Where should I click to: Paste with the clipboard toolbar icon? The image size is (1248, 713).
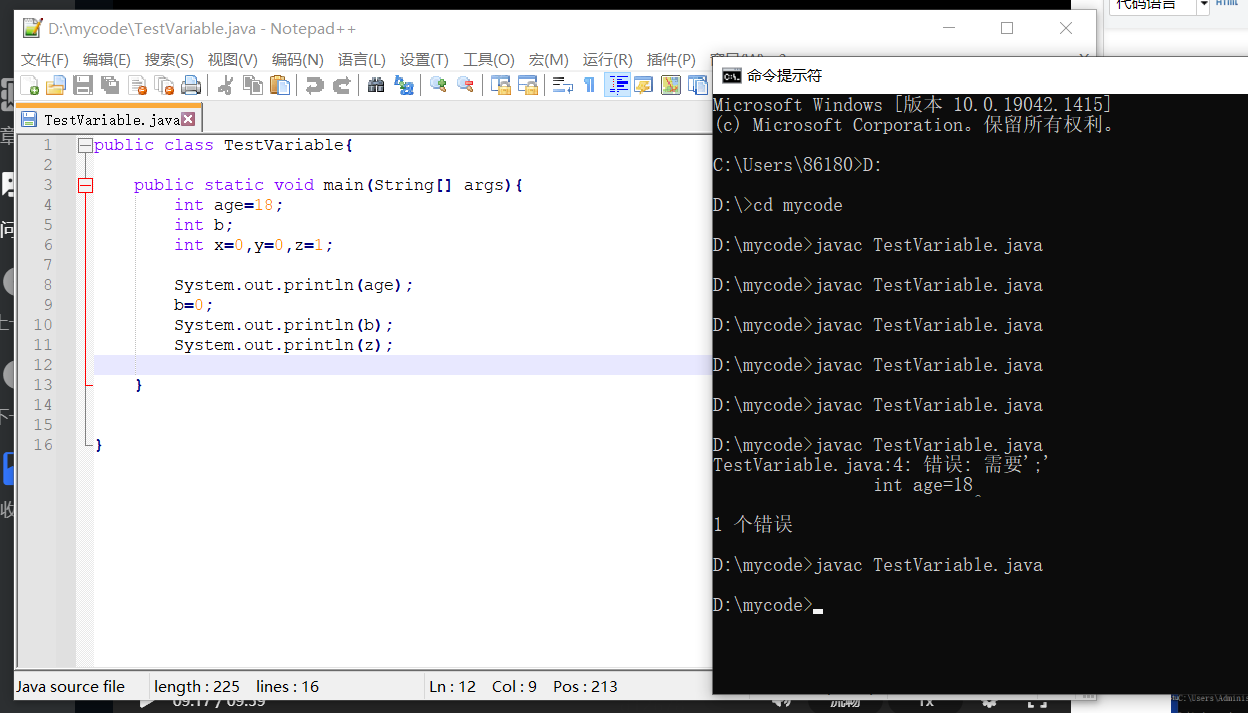[279, 85]
